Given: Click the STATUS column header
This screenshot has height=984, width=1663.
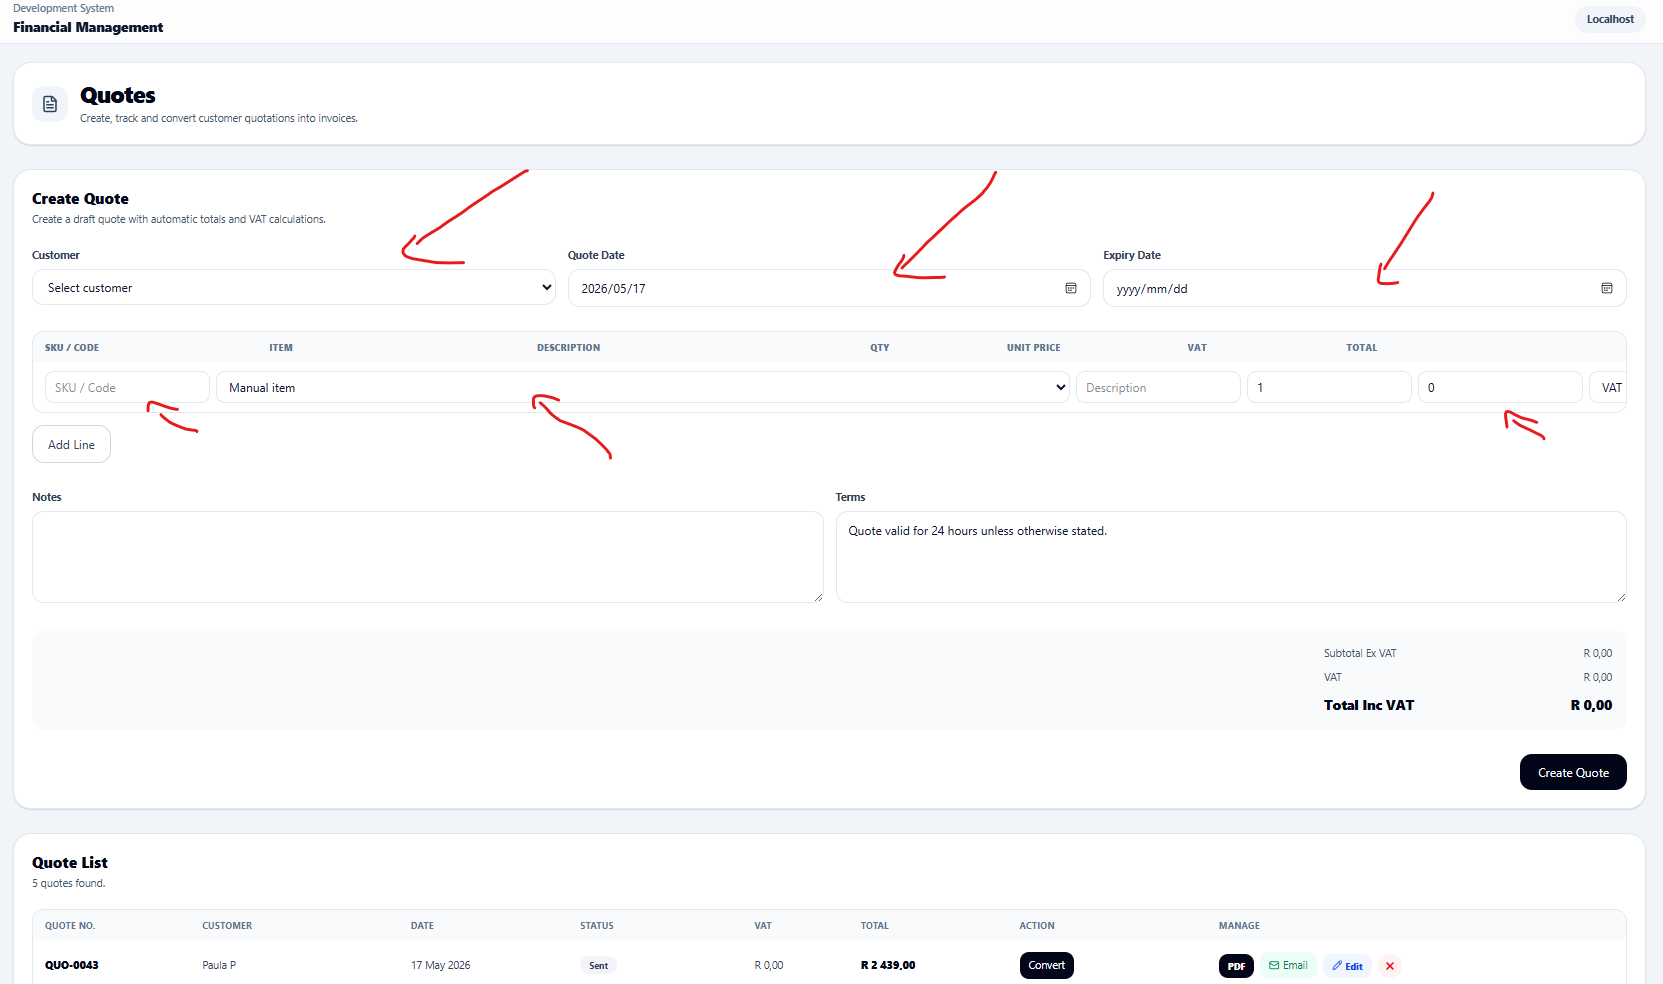Looking at the screenshot, I should click(x=597, y=926).
